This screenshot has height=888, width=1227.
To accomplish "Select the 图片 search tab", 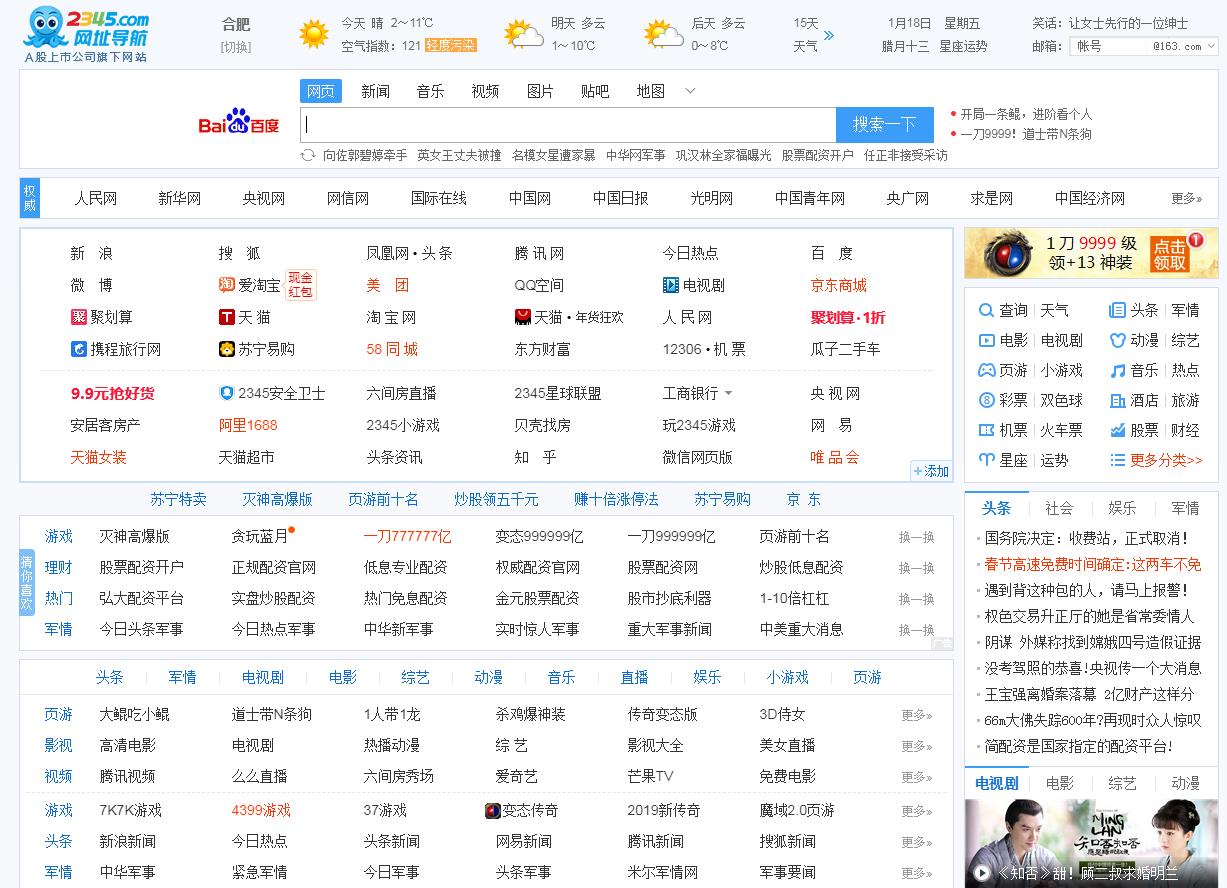I will [540, 91].
